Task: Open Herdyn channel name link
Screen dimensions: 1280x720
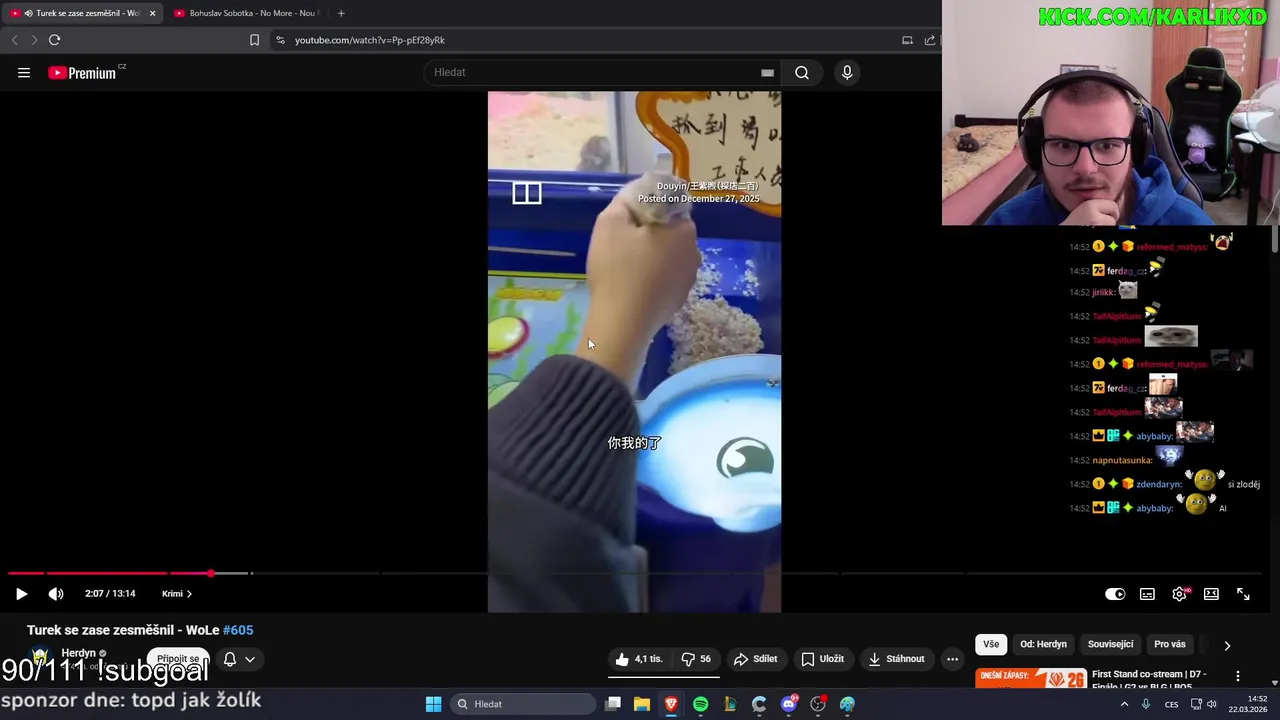Action: [79, 653]
